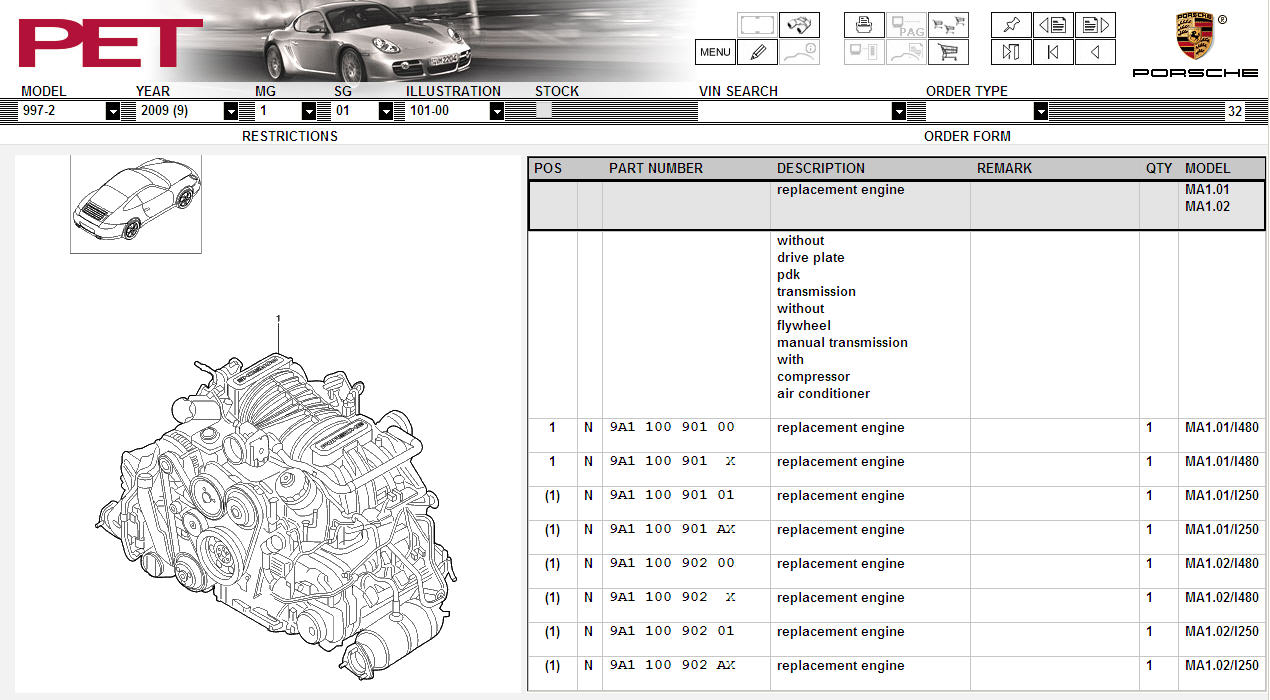Click the ORDER FORM label
This screenshot has height=700, width=1270.
(966, 136)
